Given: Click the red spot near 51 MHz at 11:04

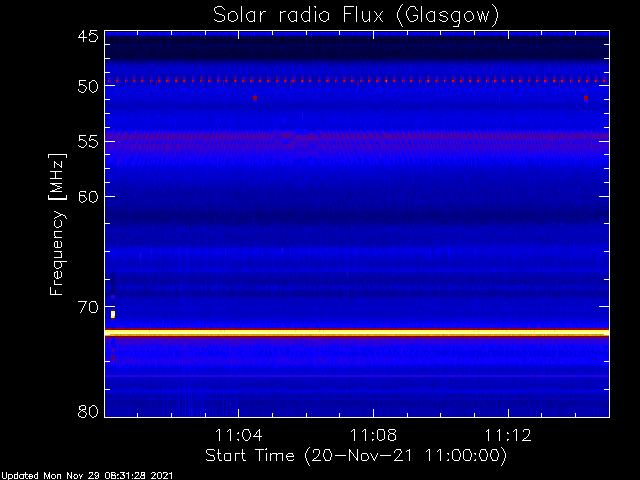Looking at the screenshot, I should [255, 98].
